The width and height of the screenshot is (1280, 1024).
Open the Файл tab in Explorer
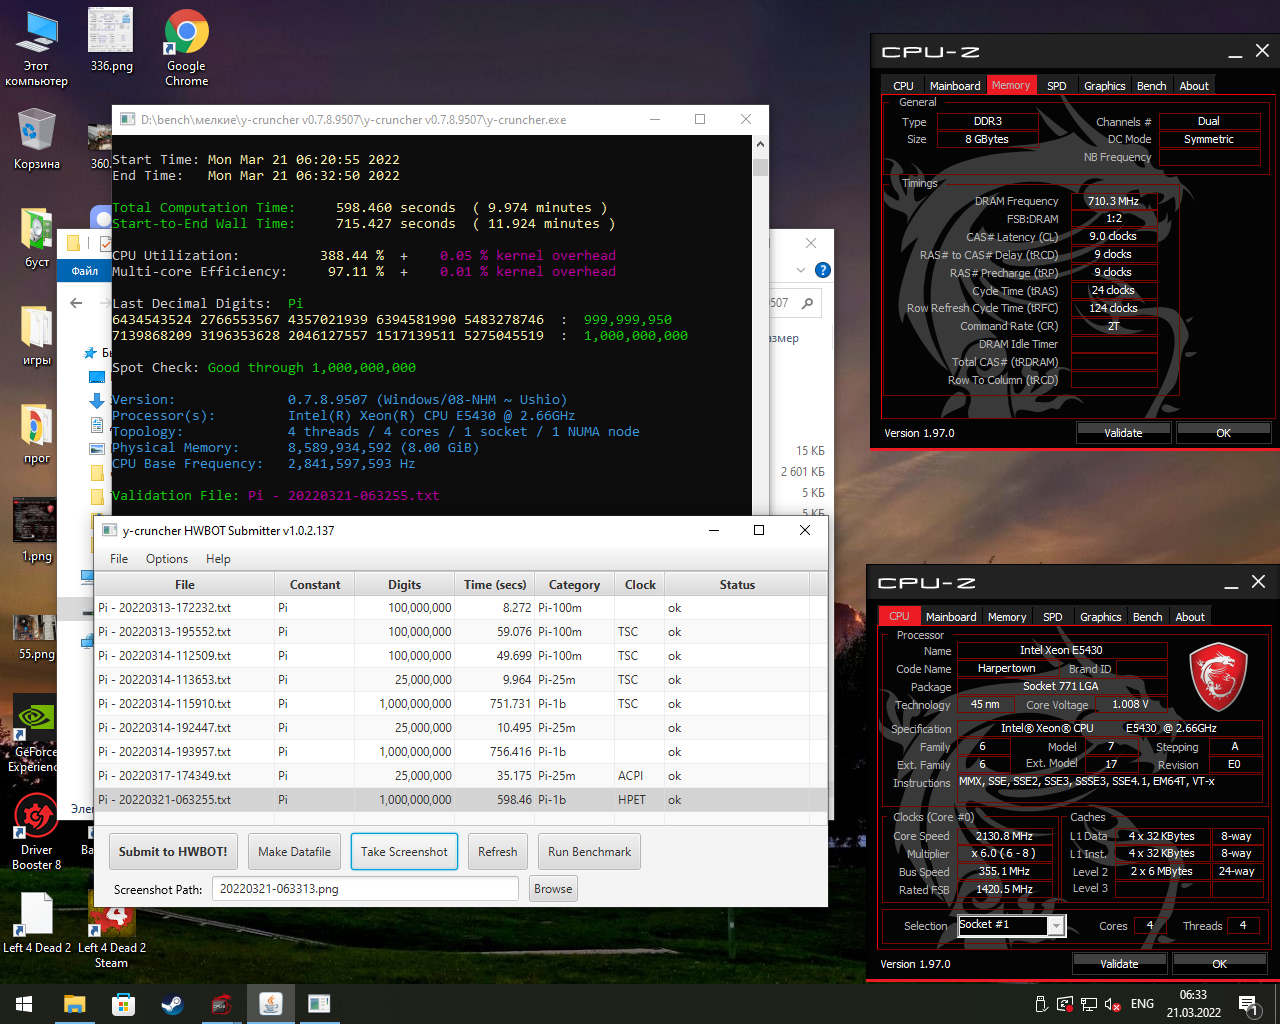[x=85, y=271]
